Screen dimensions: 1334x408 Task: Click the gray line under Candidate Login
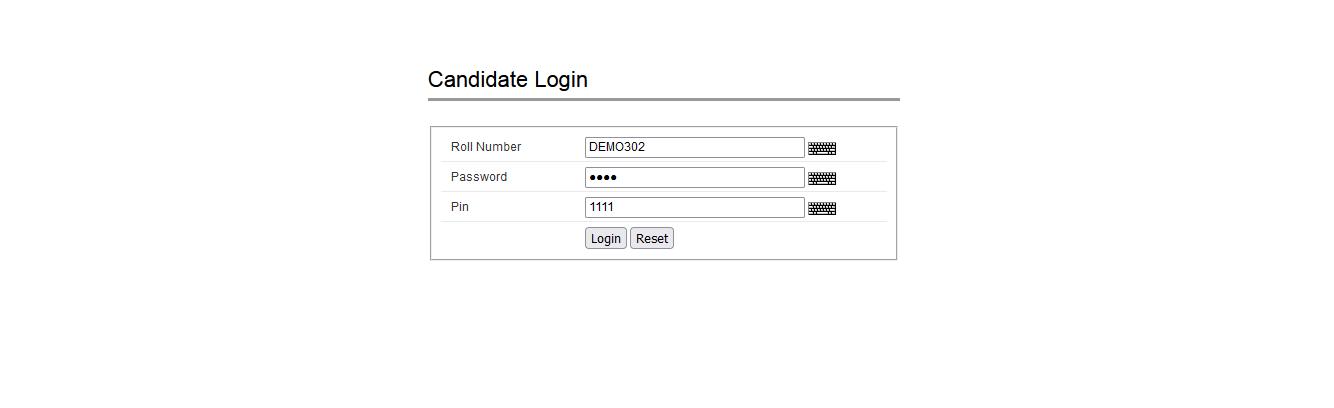tap(664, 99)
